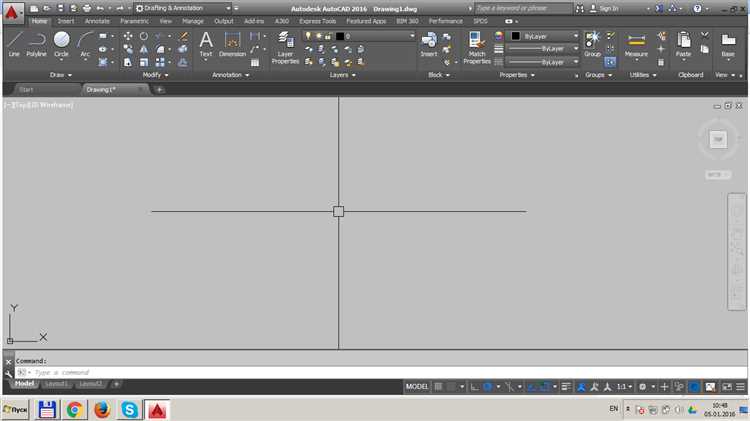This screenshot has height=421, width=750.
Task: Expand the Modify panel options
Action: [x=155, y=75]
